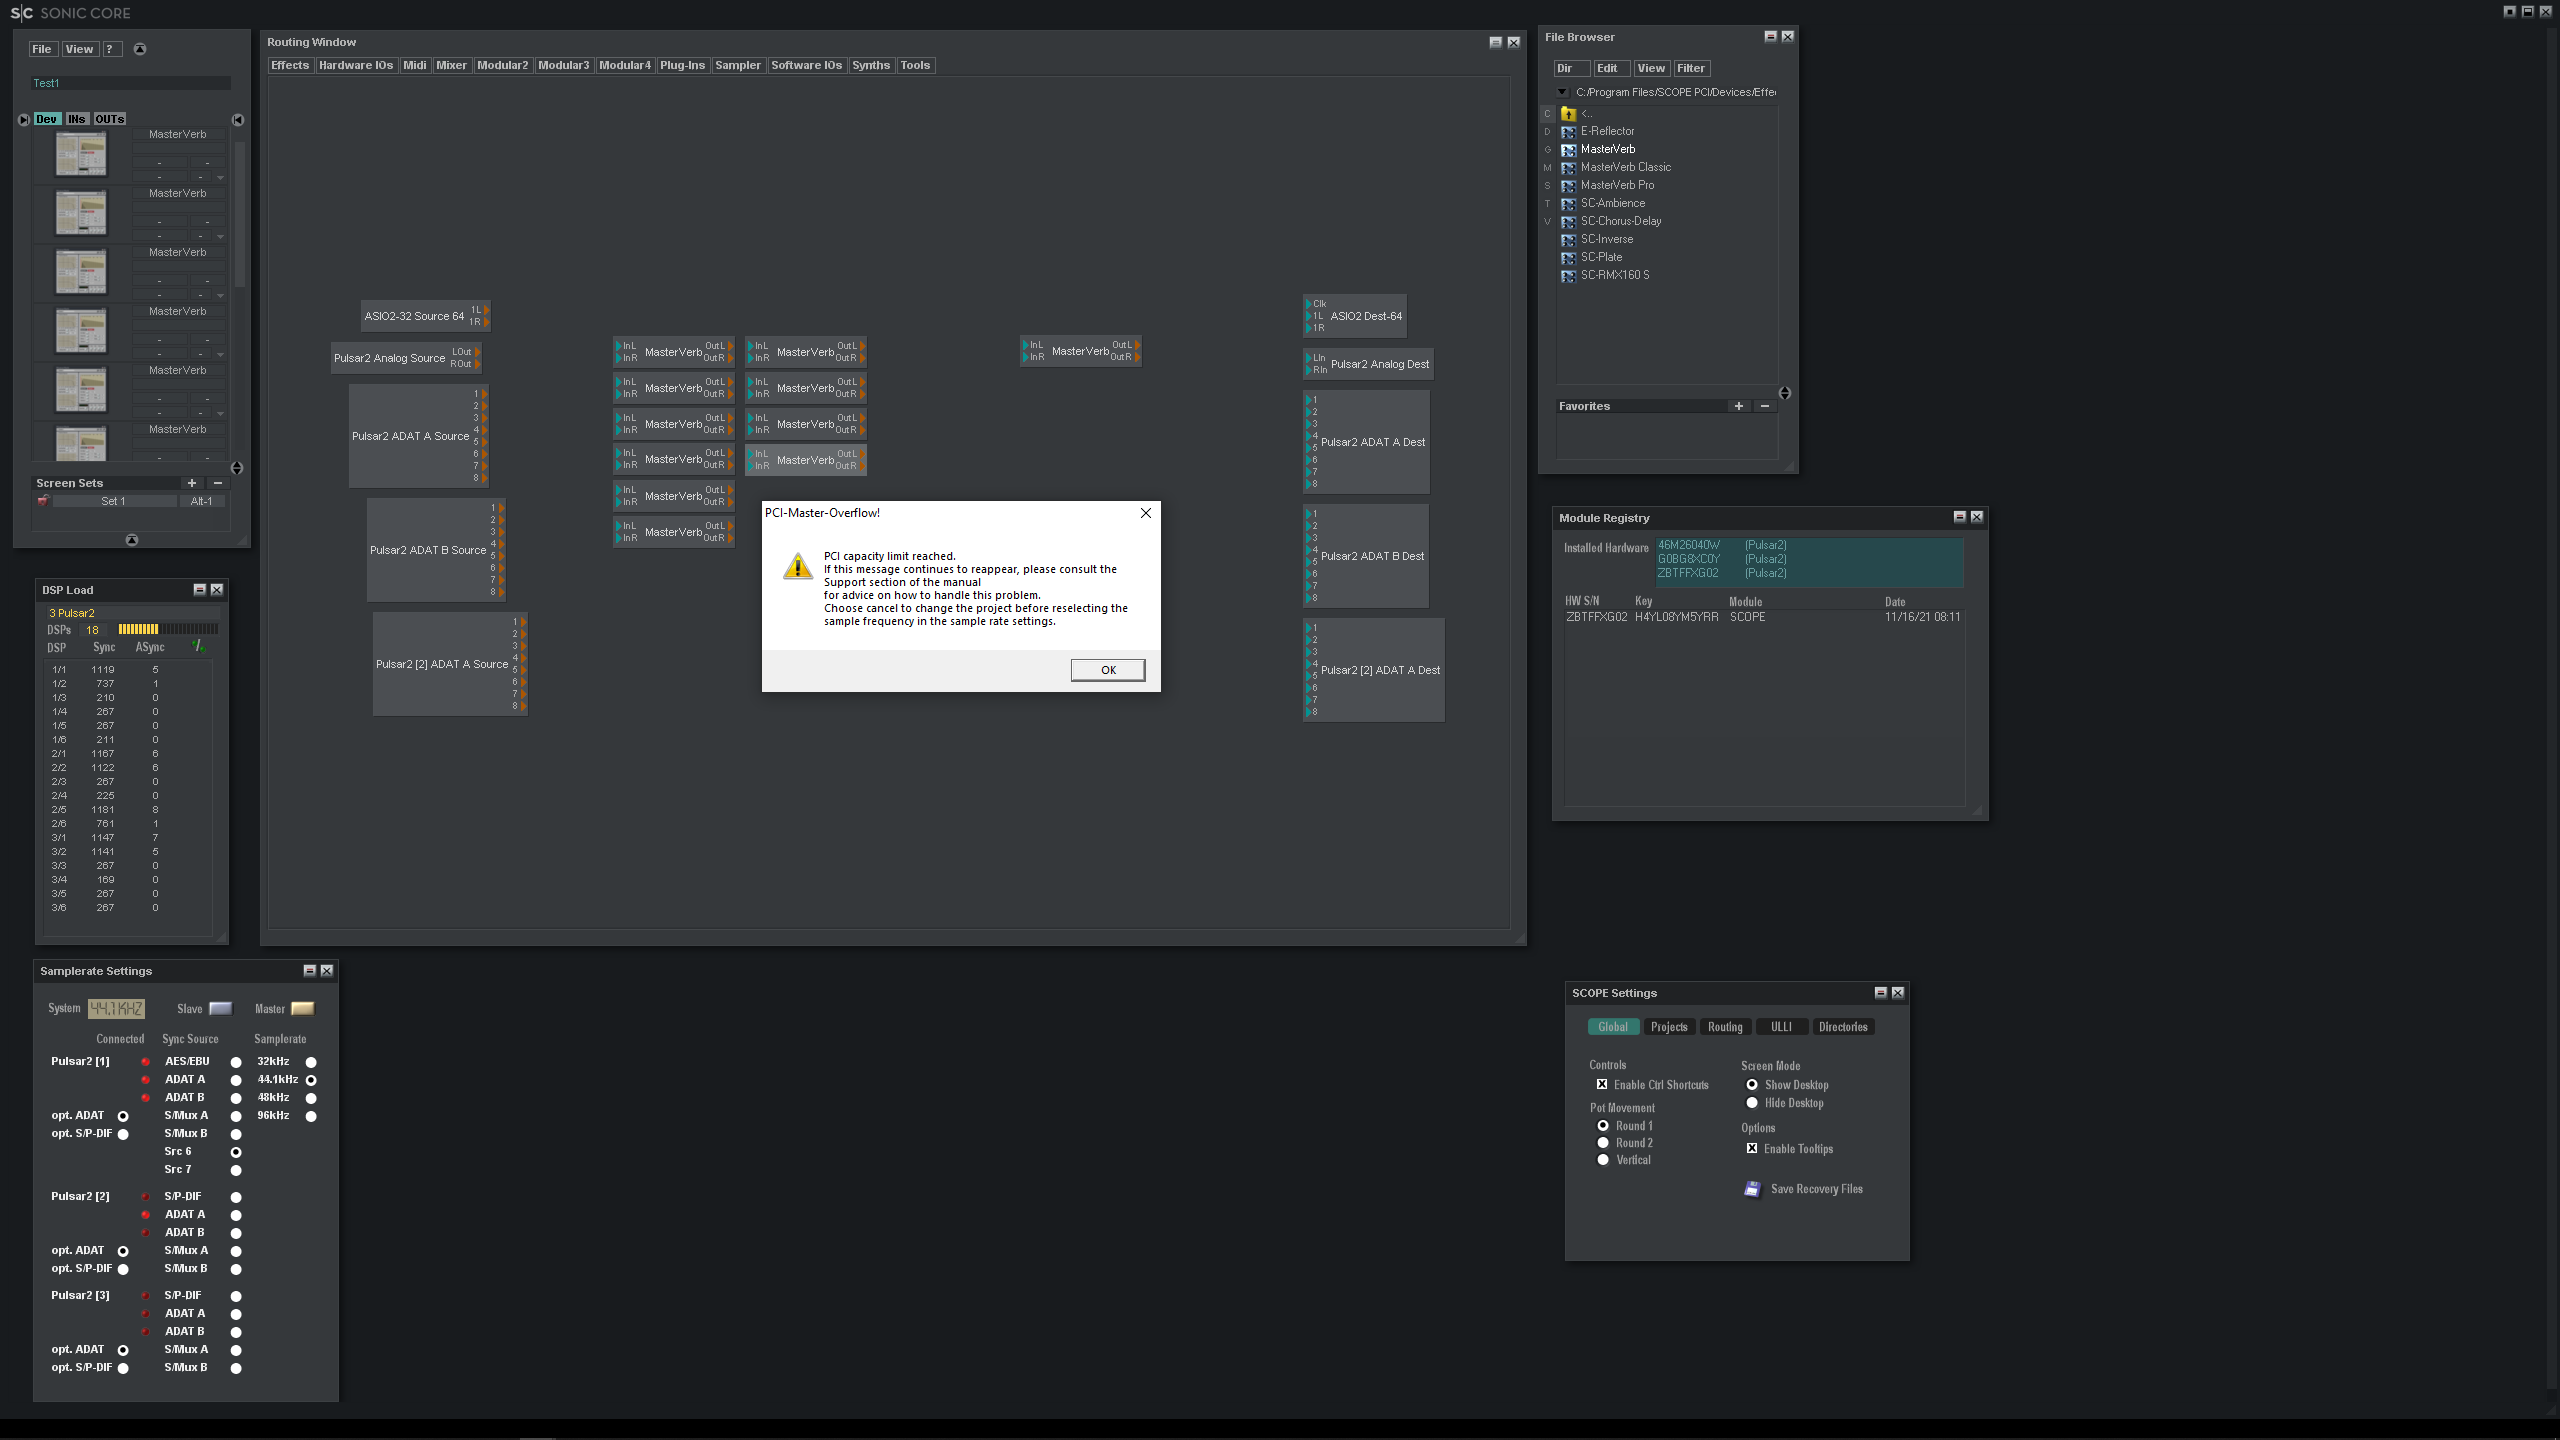This screenshot has width=2560, height=1440.
Task: Click the warning icon in the overflow dialog
Action: click(x=797, y=567)
